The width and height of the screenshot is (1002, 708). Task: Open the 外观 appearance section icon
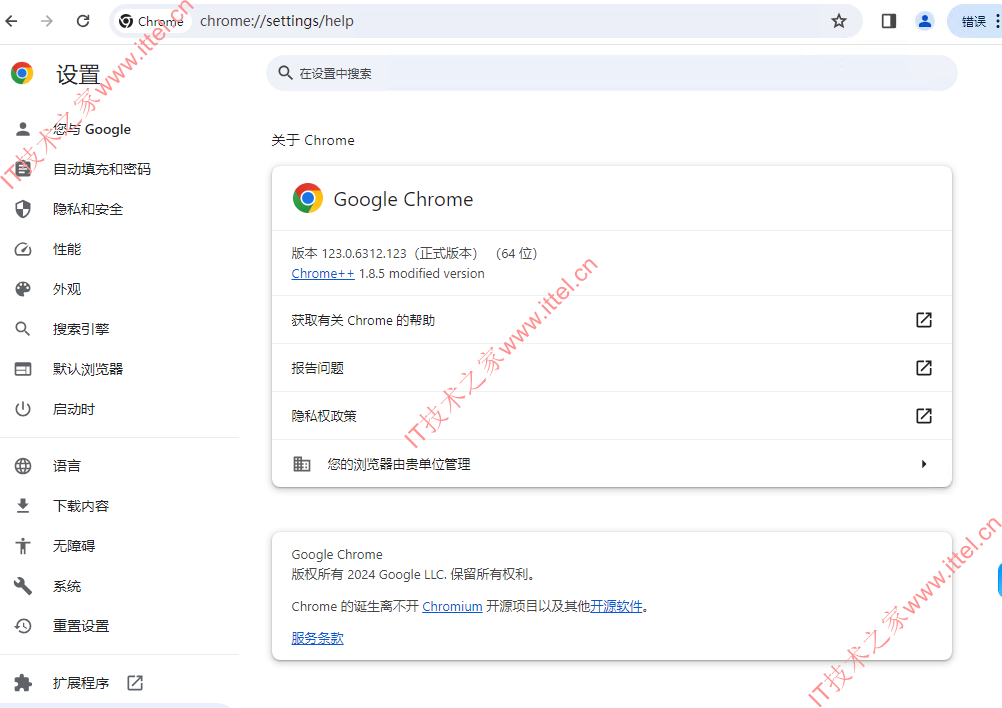point(22,289)
